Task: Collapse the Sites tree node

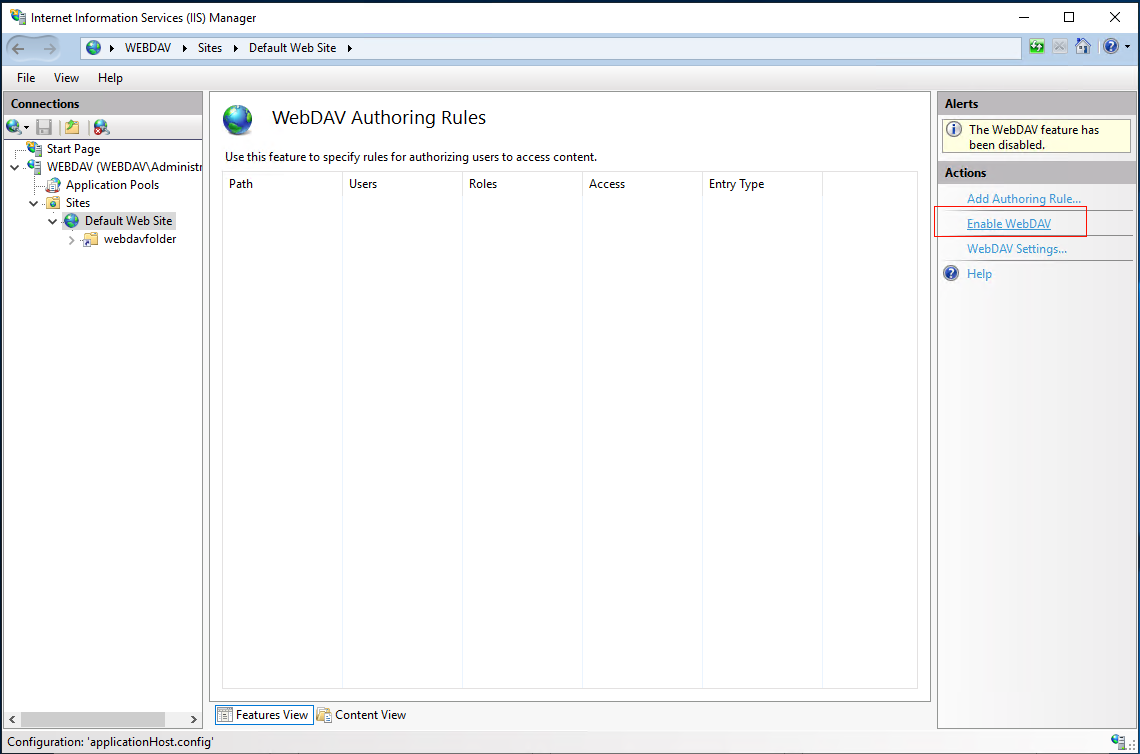Action: (33, 204)
